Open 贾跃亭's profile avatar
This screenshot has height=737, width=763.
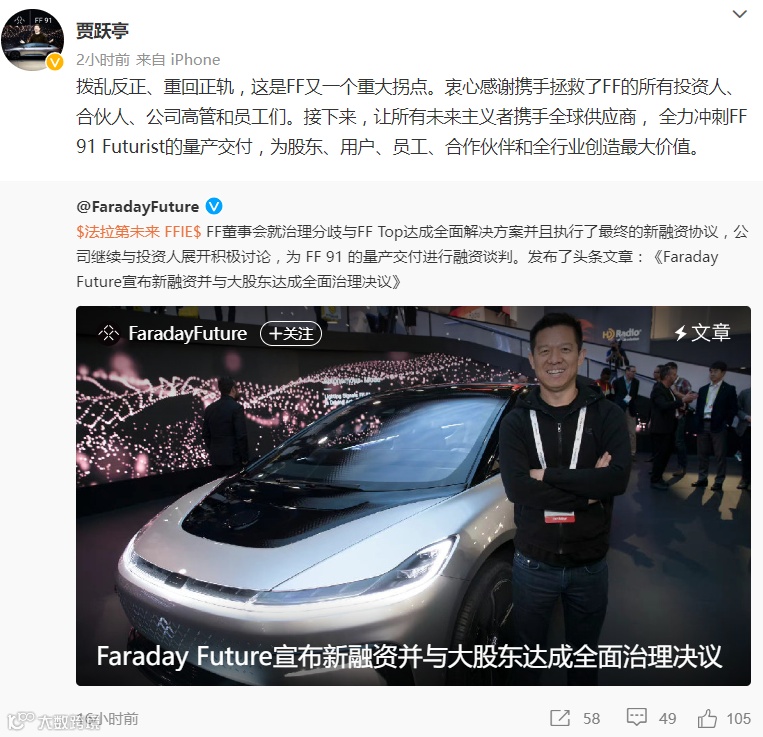[x=33, y=40]
